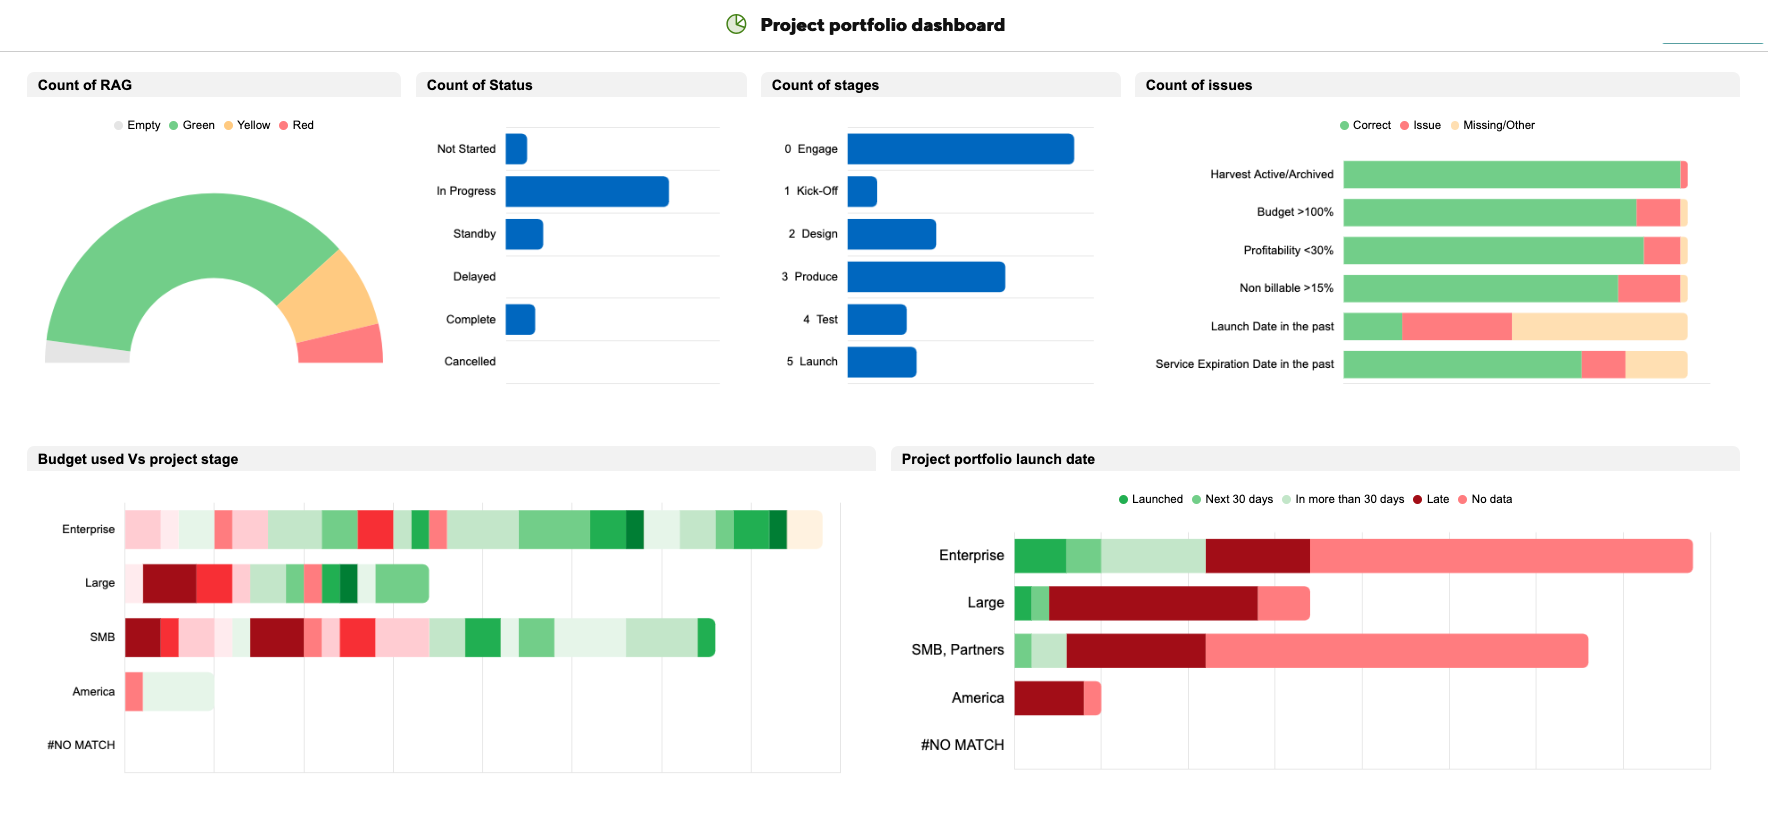This screenshot has height=813, width=1768.
Task: Click the 0 Engage stage bar
Action: pos(961,149)
